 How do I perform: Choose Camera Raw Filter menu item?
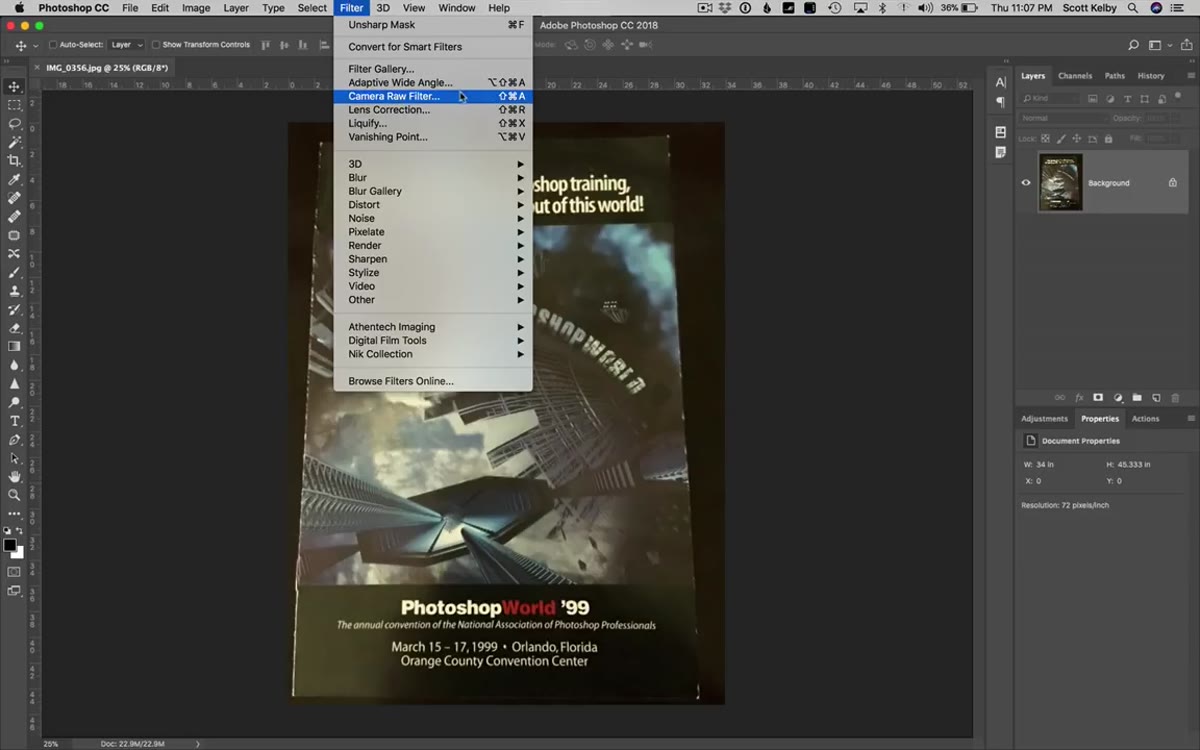click(433, 96)
